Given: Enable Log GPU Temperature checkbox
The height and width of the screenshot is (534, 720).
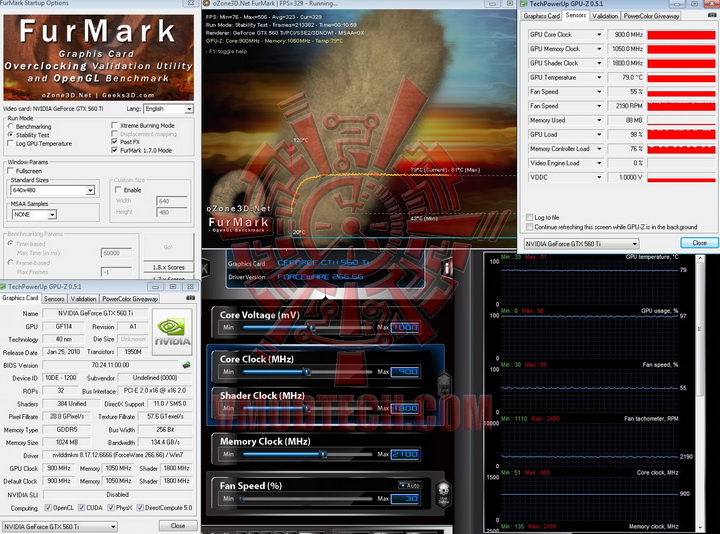Looking at the screenshot, I should pos(10,143).
